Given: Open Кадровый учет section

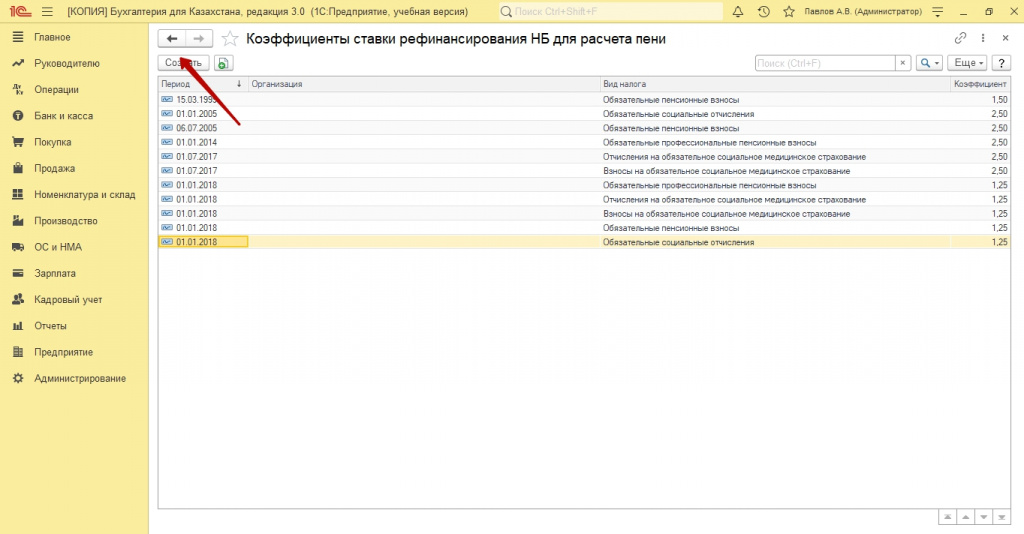Looking at the screenshot, I should pos(68,300).
